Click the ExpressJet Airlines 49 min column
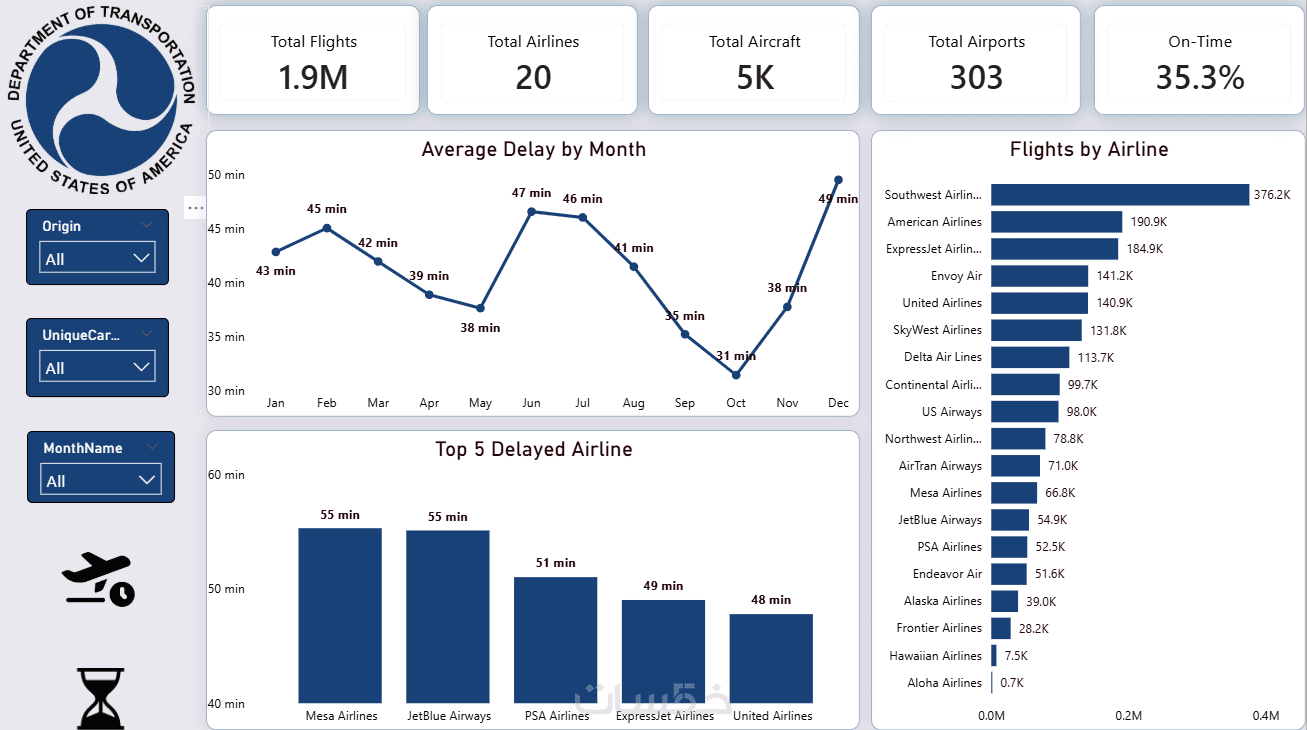1307x730 pixels. click(664, 651)
